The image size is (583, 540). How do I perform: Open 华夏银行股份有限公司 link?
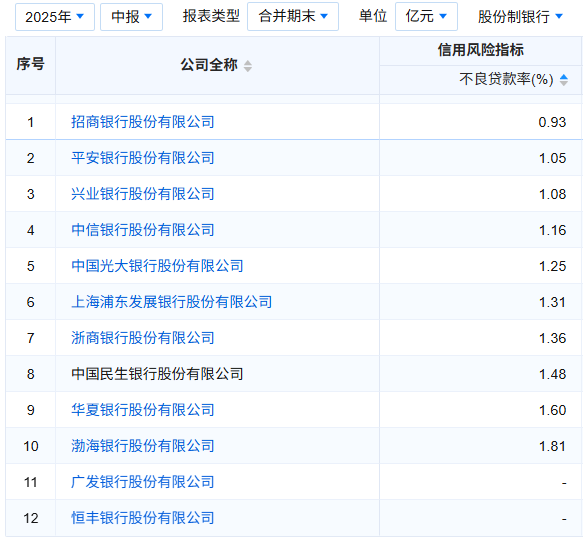click(143, 410)
